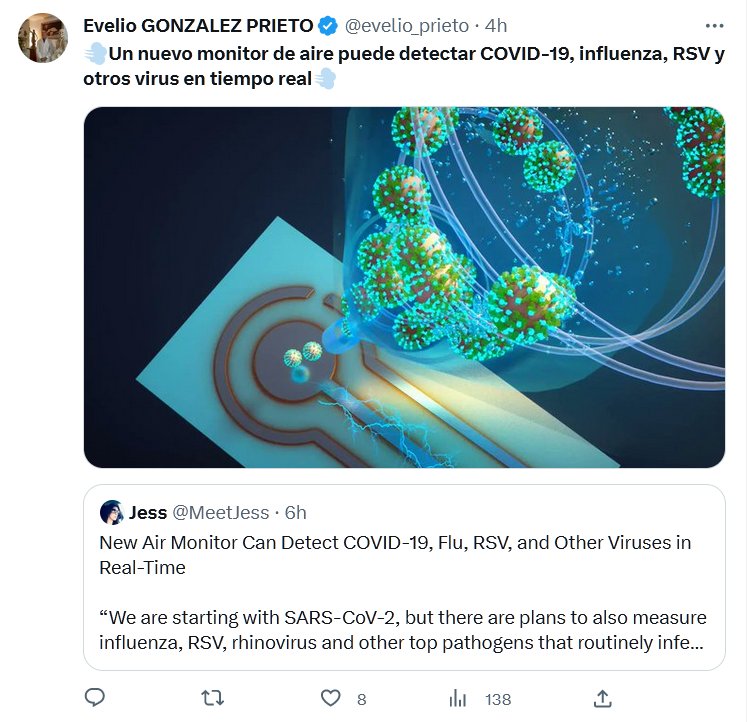This screenshot has width=754, height=722.
Task: Click the Jess display name in quote
Action: pyautogui.click(x=148, y=513)
